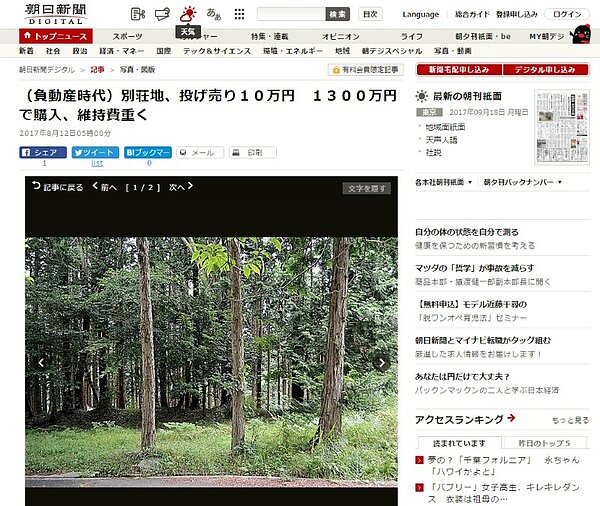Print the article (印刷)
The width and height of the screenshot is (600, 506).
tap(253, 152)
